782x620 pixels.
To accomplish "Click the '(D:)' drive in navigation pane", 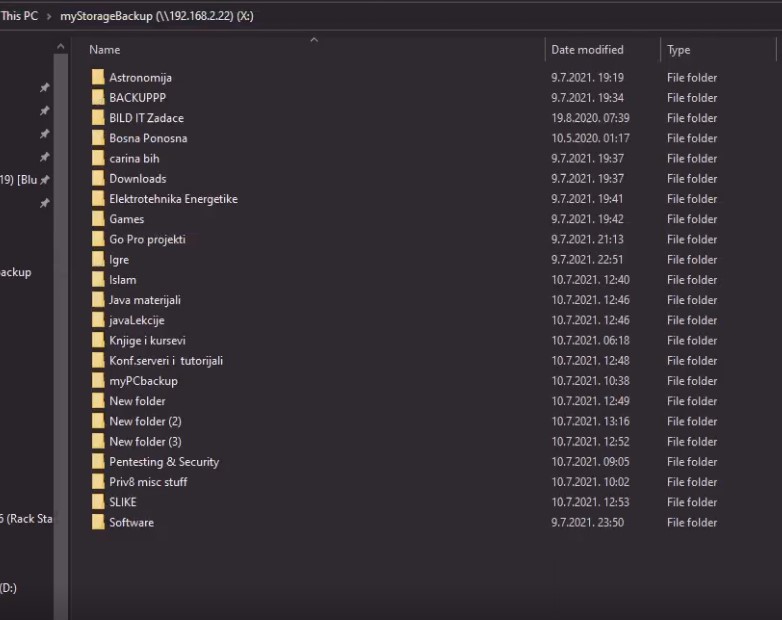I will point(8,588).
